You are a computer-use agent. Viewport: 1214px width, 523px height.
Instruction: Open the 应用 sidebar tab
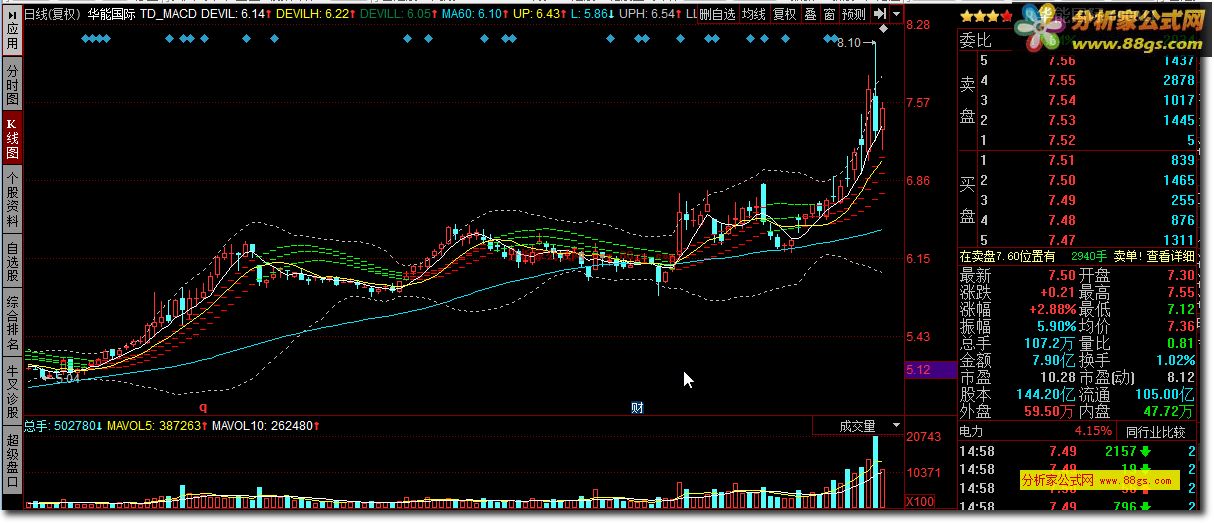pos(12,29)
